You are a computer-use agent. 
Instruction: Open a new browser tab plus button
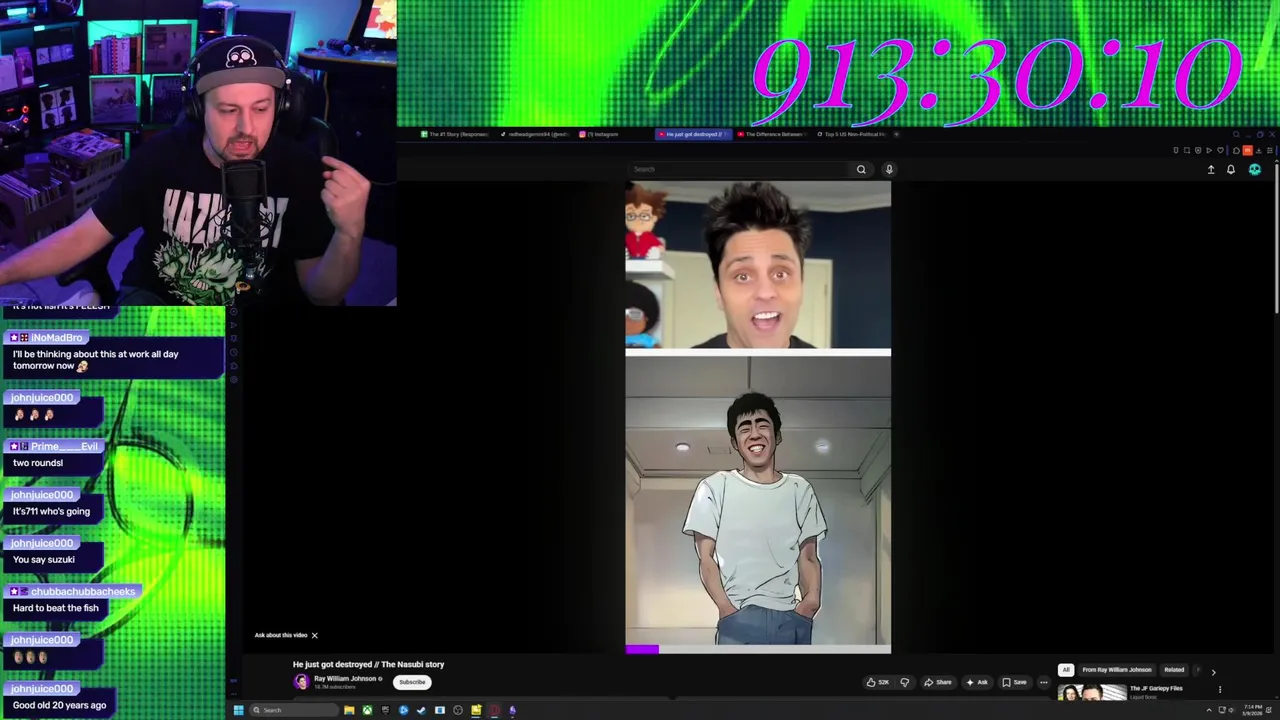(x=896, y=134)
